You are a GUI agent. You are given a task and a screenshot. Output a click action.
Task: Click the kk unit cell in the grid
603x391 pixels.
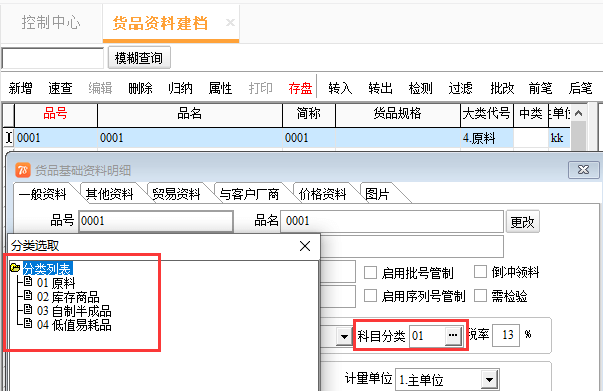[560, 138]
